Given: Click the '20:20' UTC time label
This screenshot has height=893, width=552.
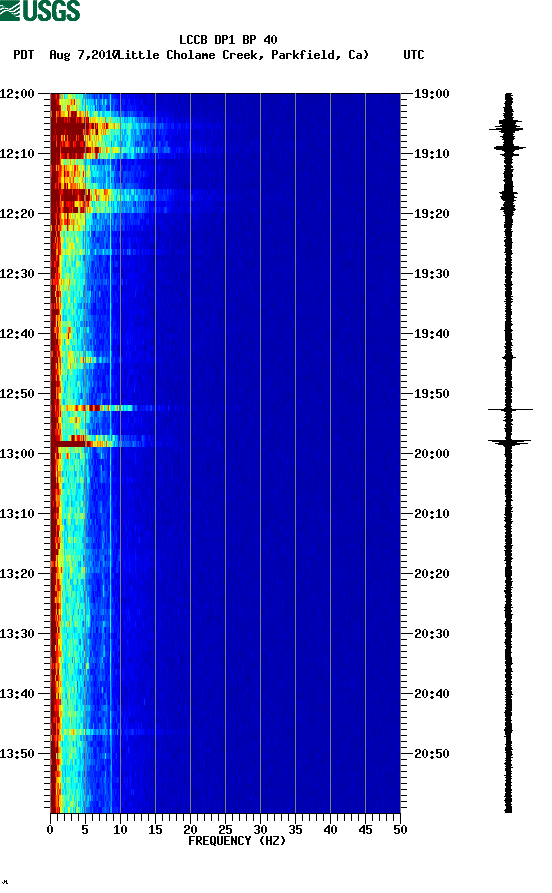Looking at the screenshot, I should 432,574.
